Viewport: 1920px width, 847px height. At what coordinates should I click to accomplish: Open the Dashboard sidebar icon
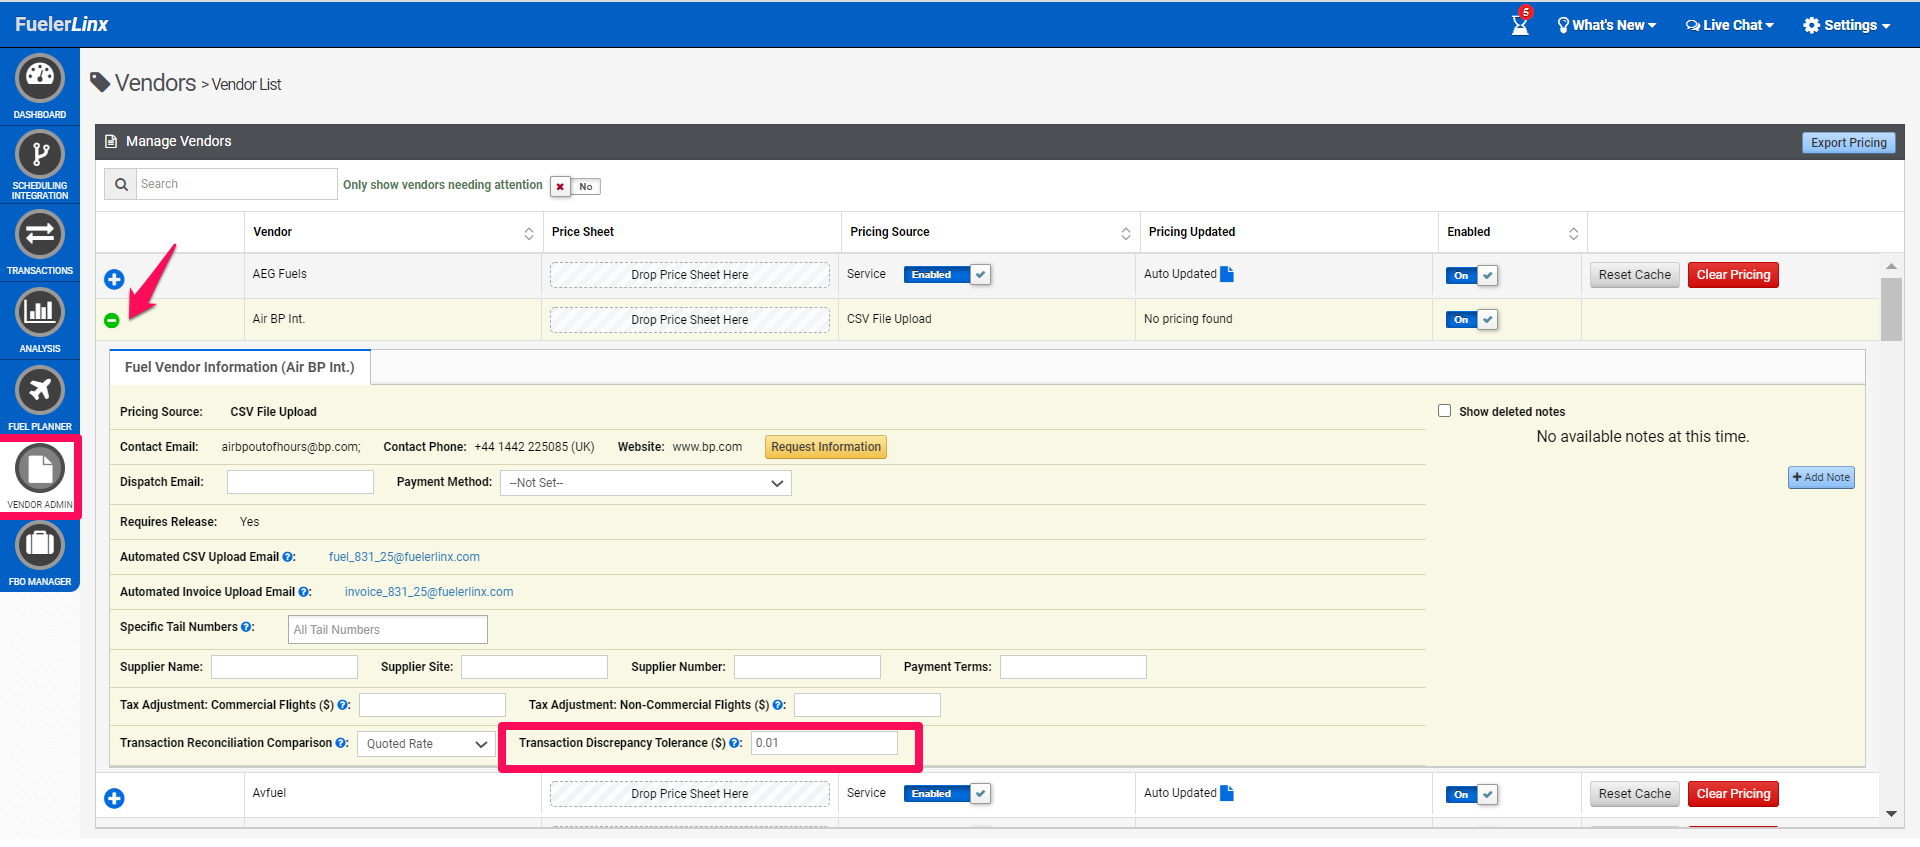40,79
